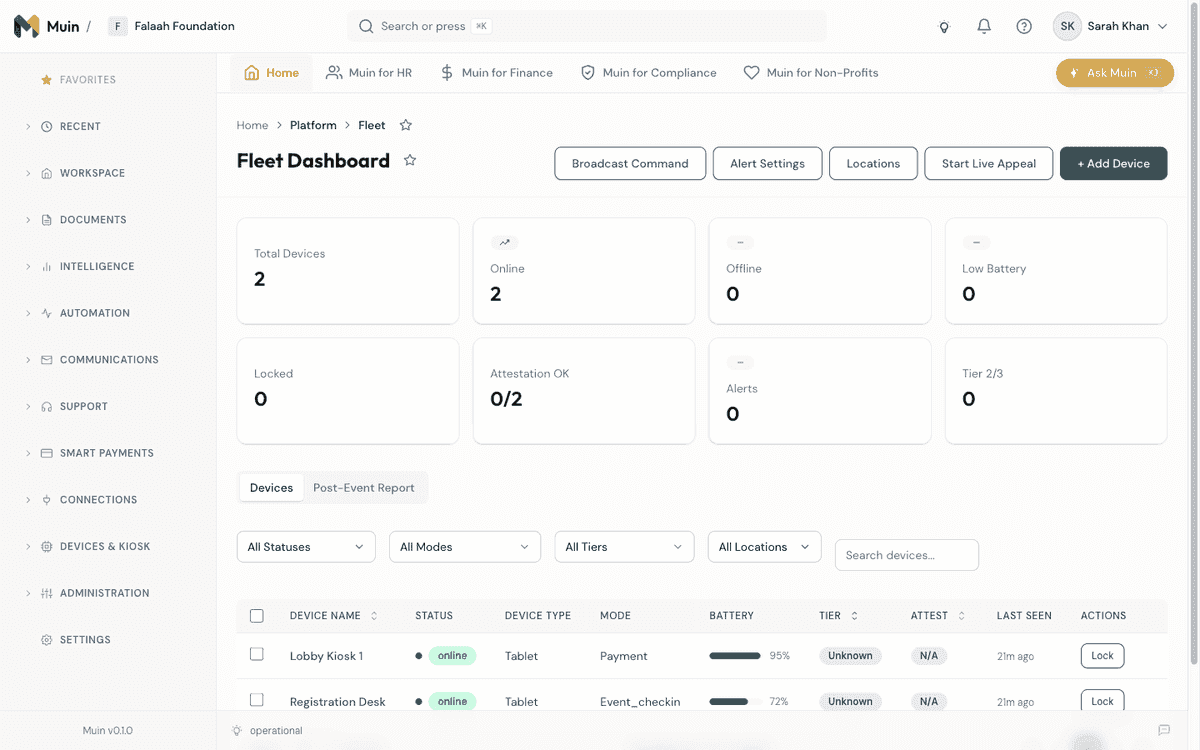Open the All Statuses dropdown
The width and height of the screenshot is (1200, 750).
click(306, 547)
